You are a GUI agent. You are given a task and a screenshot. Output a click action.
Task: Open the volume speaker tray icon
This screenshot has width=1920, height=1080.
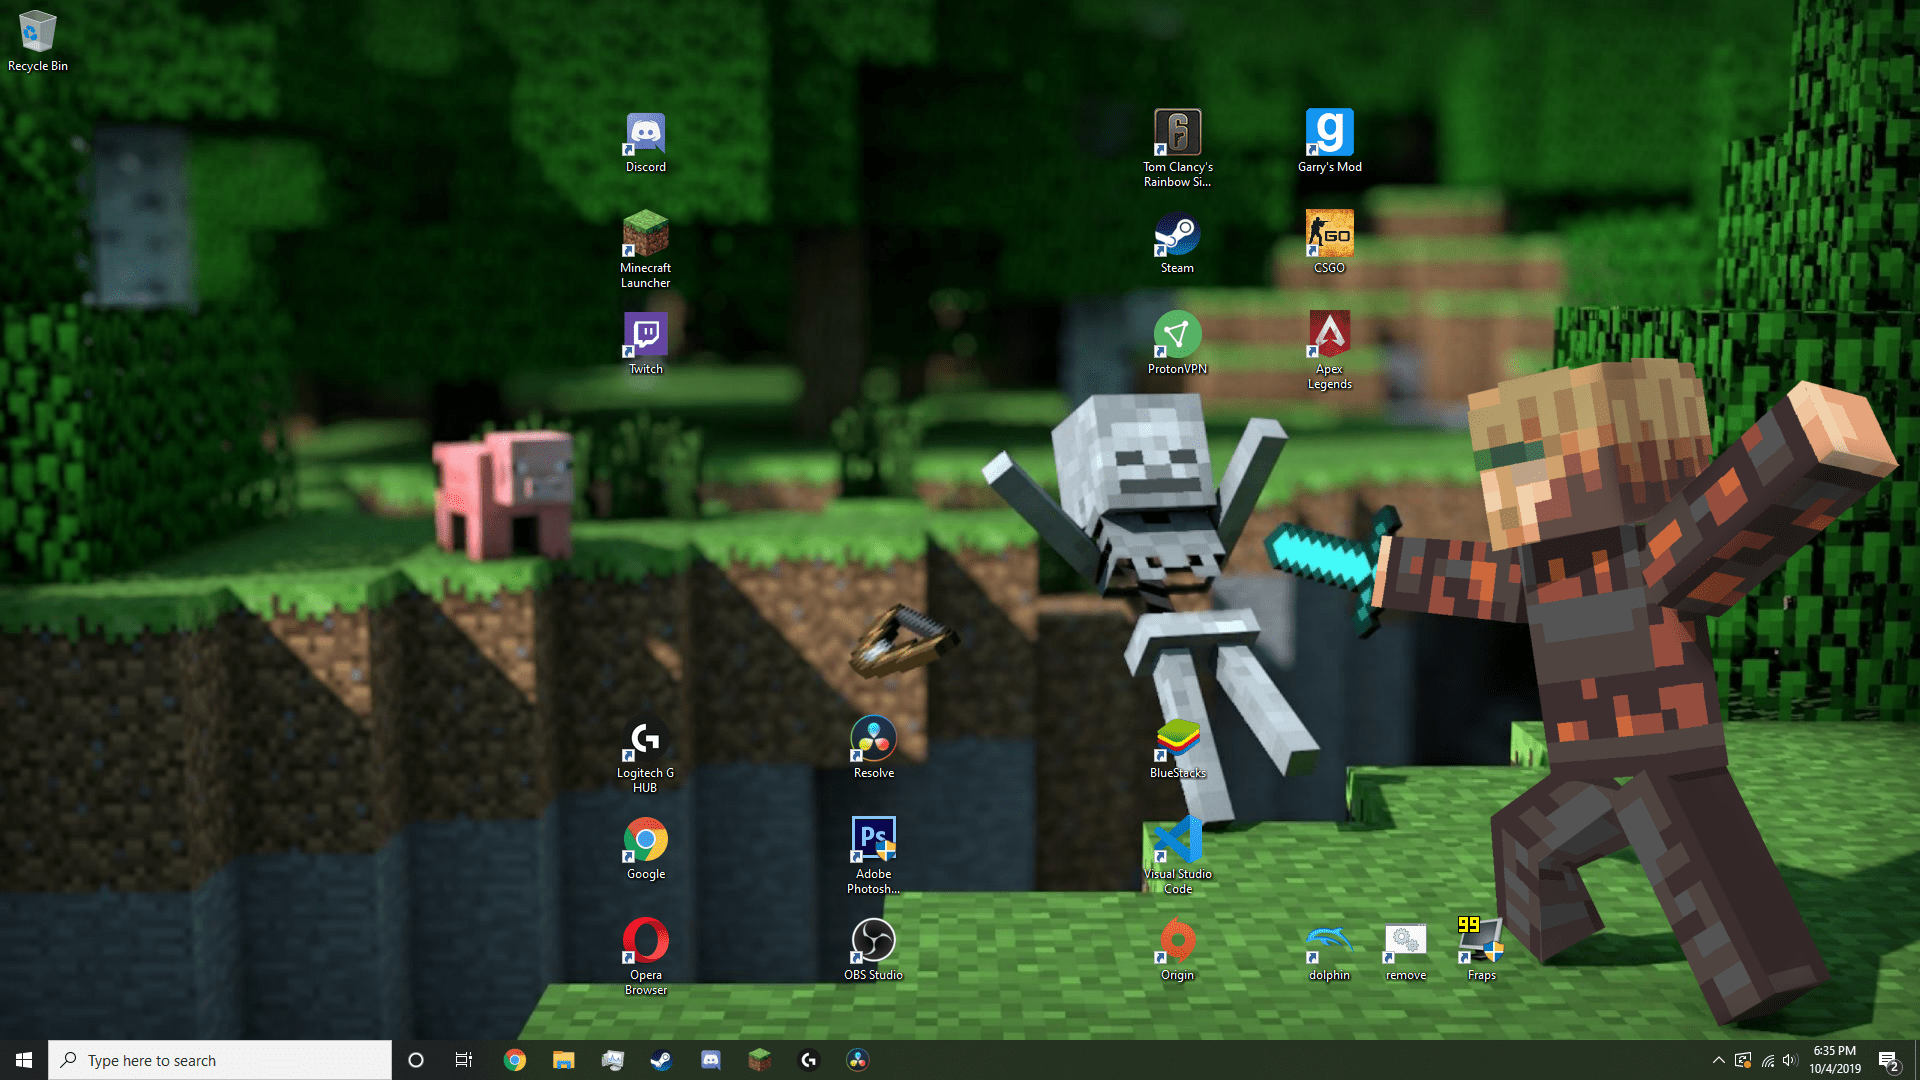tap(1790, 1060)
